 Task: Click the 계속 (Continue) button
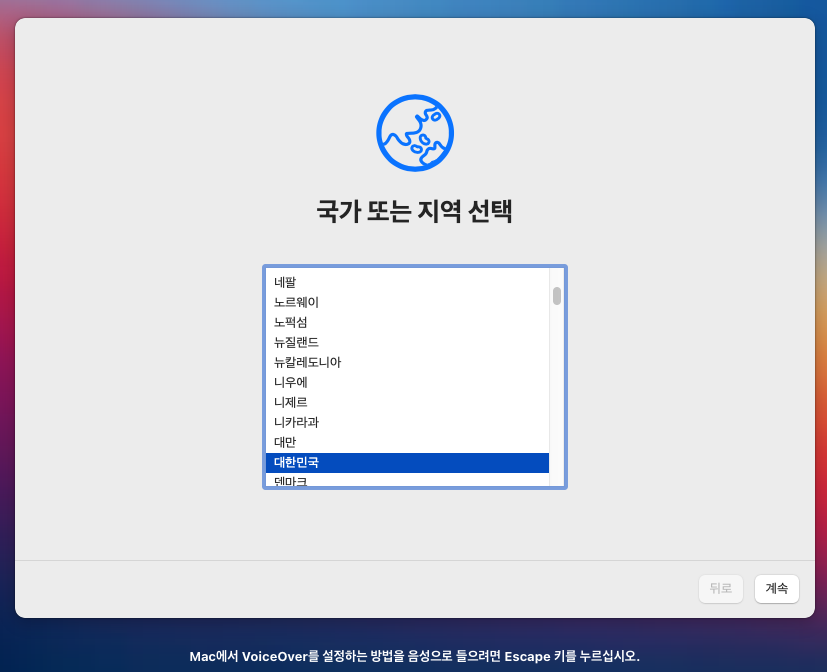(x=776, y=589)
